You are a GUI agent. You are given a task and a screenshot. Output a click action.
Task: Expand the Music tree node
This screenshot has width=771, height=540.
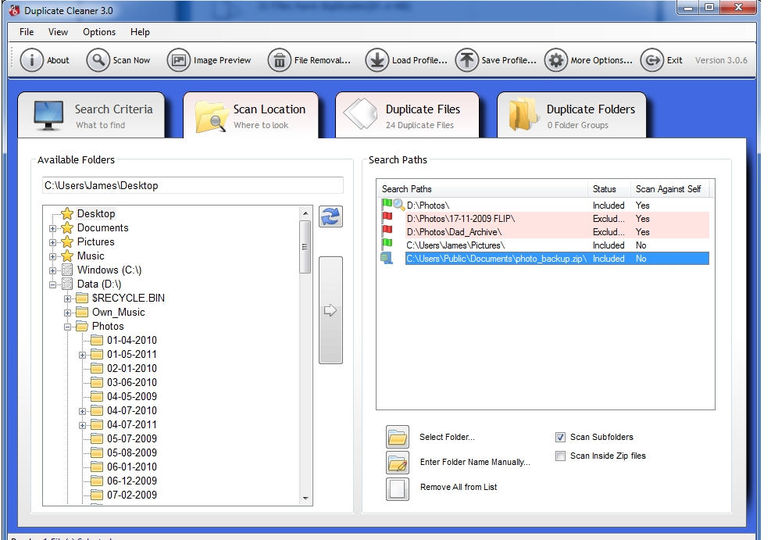[x=53, y=256]
